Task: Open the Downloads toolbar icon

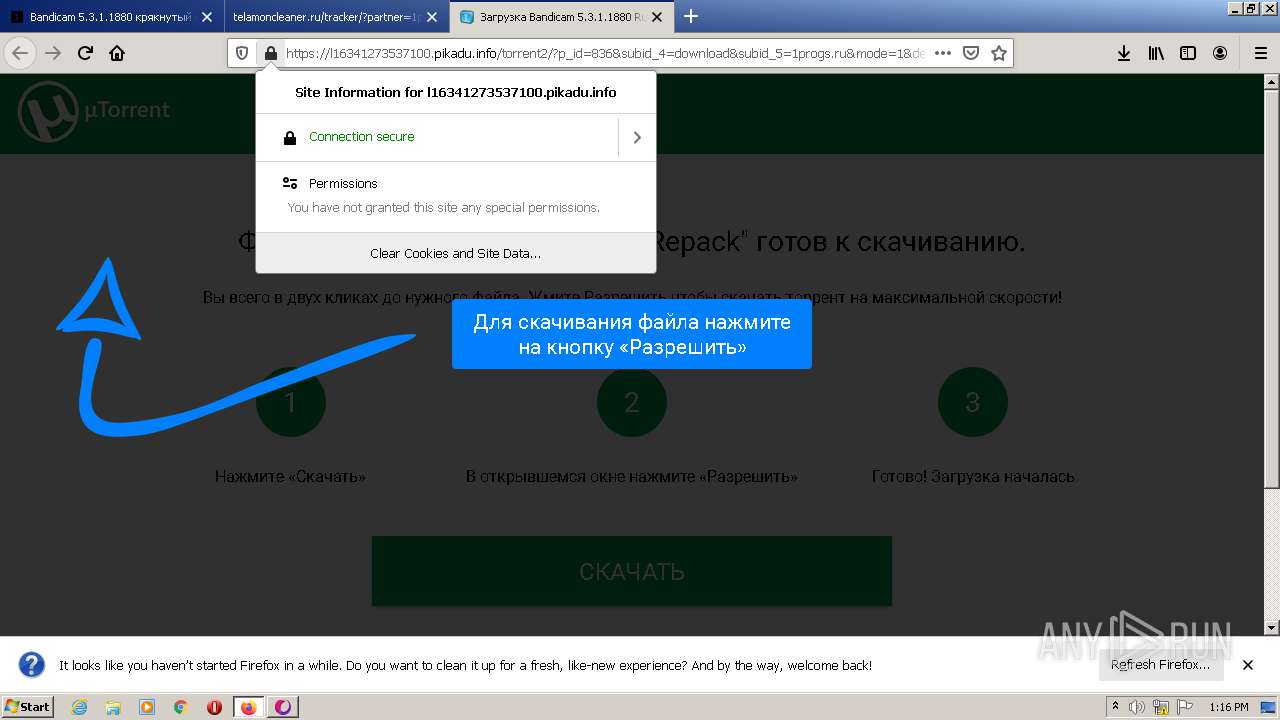Action: 1124,53
